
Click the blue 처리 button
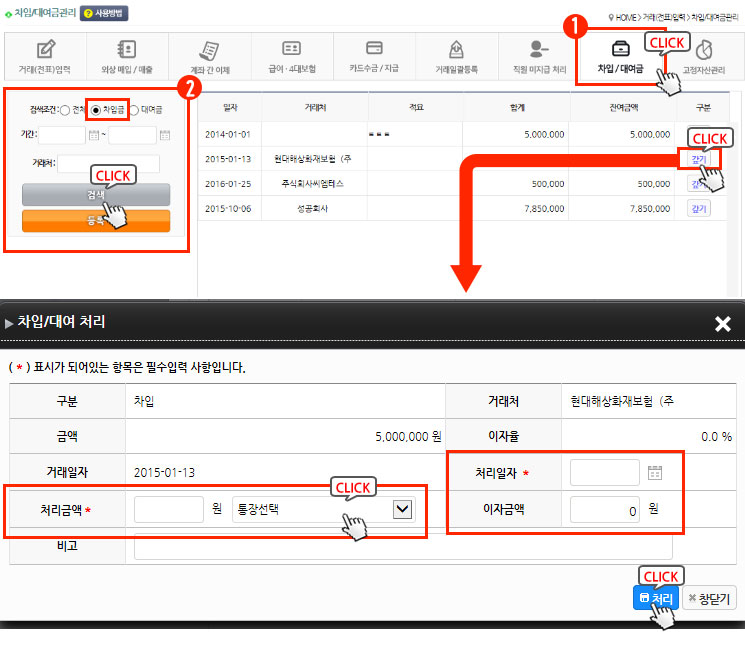655,598
